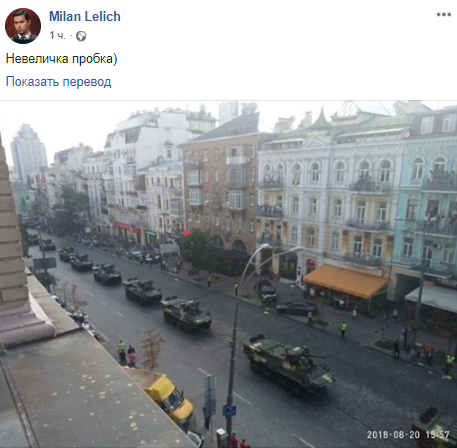The width and height of the screenshot is (457, 448).
Task: Click "Показать перевод" to translate post
Action: tap(58, 82)
